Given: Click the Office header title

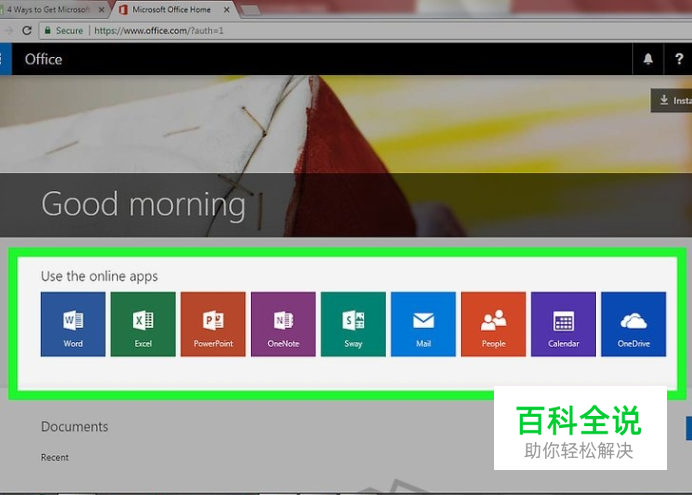Looking at the screenshot, I should [43, 59].
